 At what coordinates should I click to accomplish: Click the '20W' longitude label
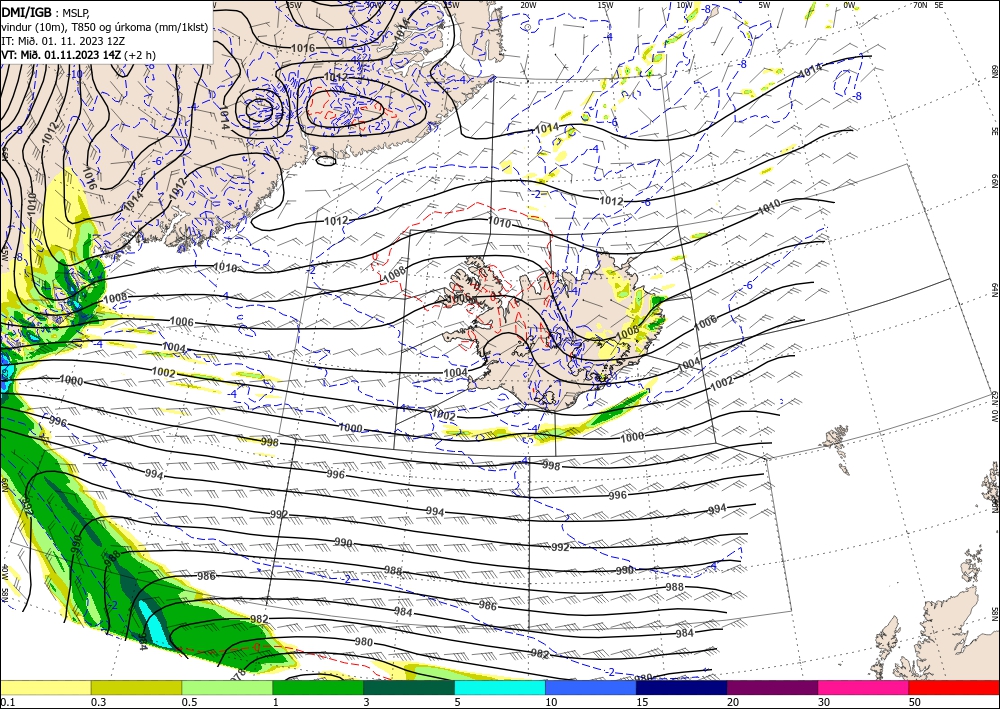point(527,5)
